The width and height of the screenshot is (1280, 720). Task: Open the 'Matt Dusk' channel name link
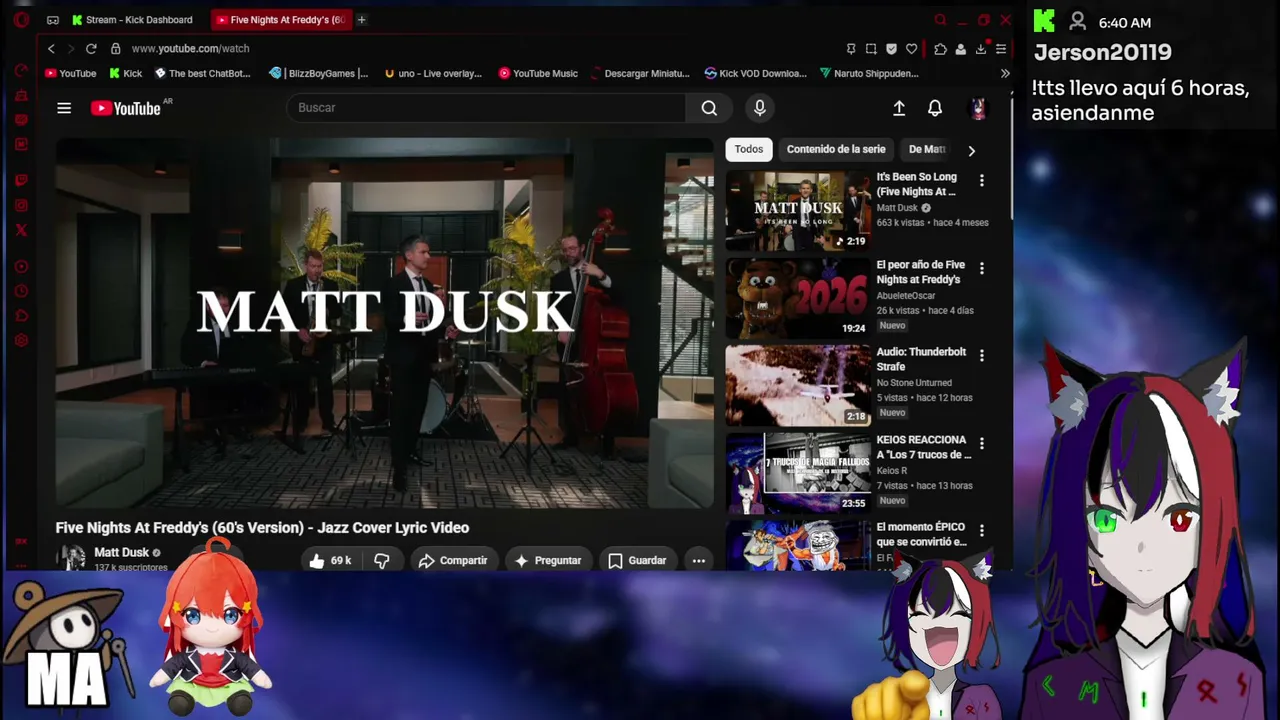pos(121,552)
